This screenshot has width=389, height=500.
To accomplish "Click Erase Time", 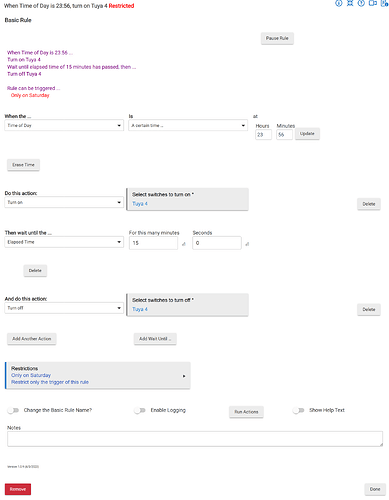I will (x=23, y=165).
